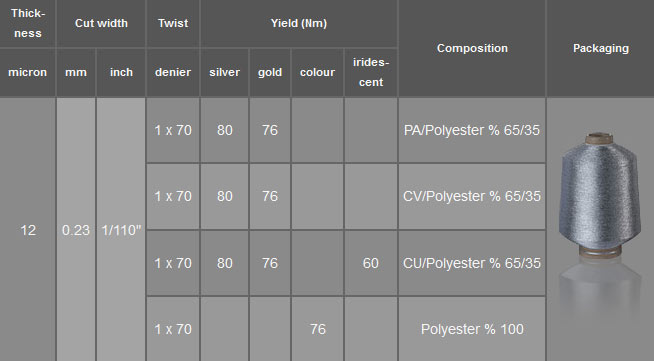Click the gold sub-header
654x361 pixels.
pyautogui.click(x=270, y=73)
